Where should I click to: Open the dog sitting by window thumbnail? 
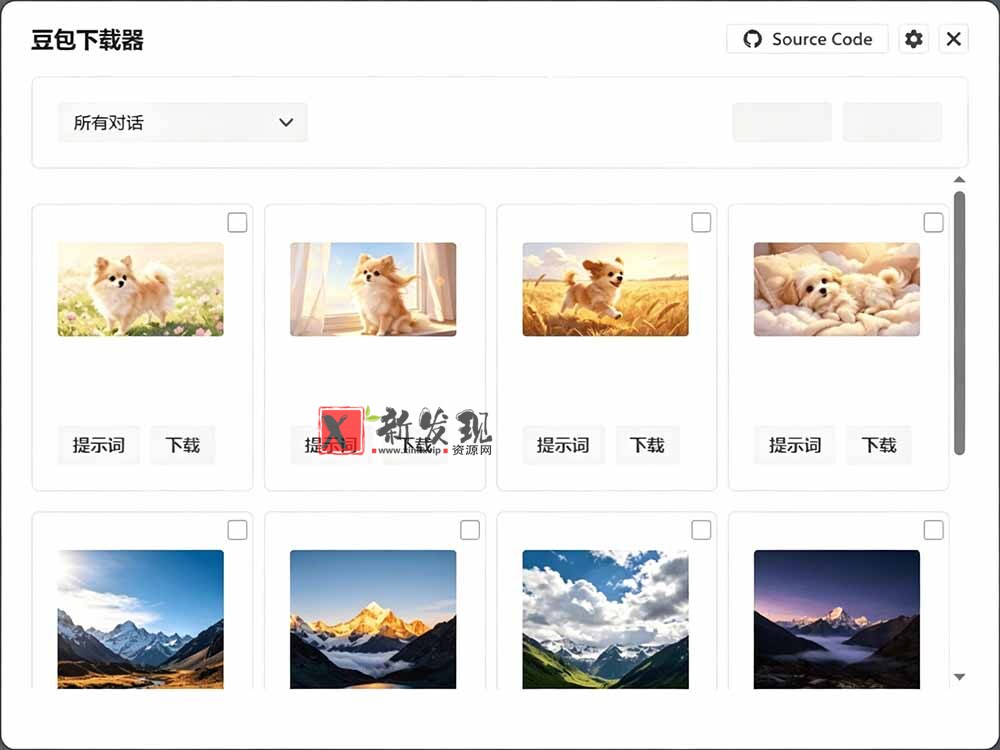point(373,289)
